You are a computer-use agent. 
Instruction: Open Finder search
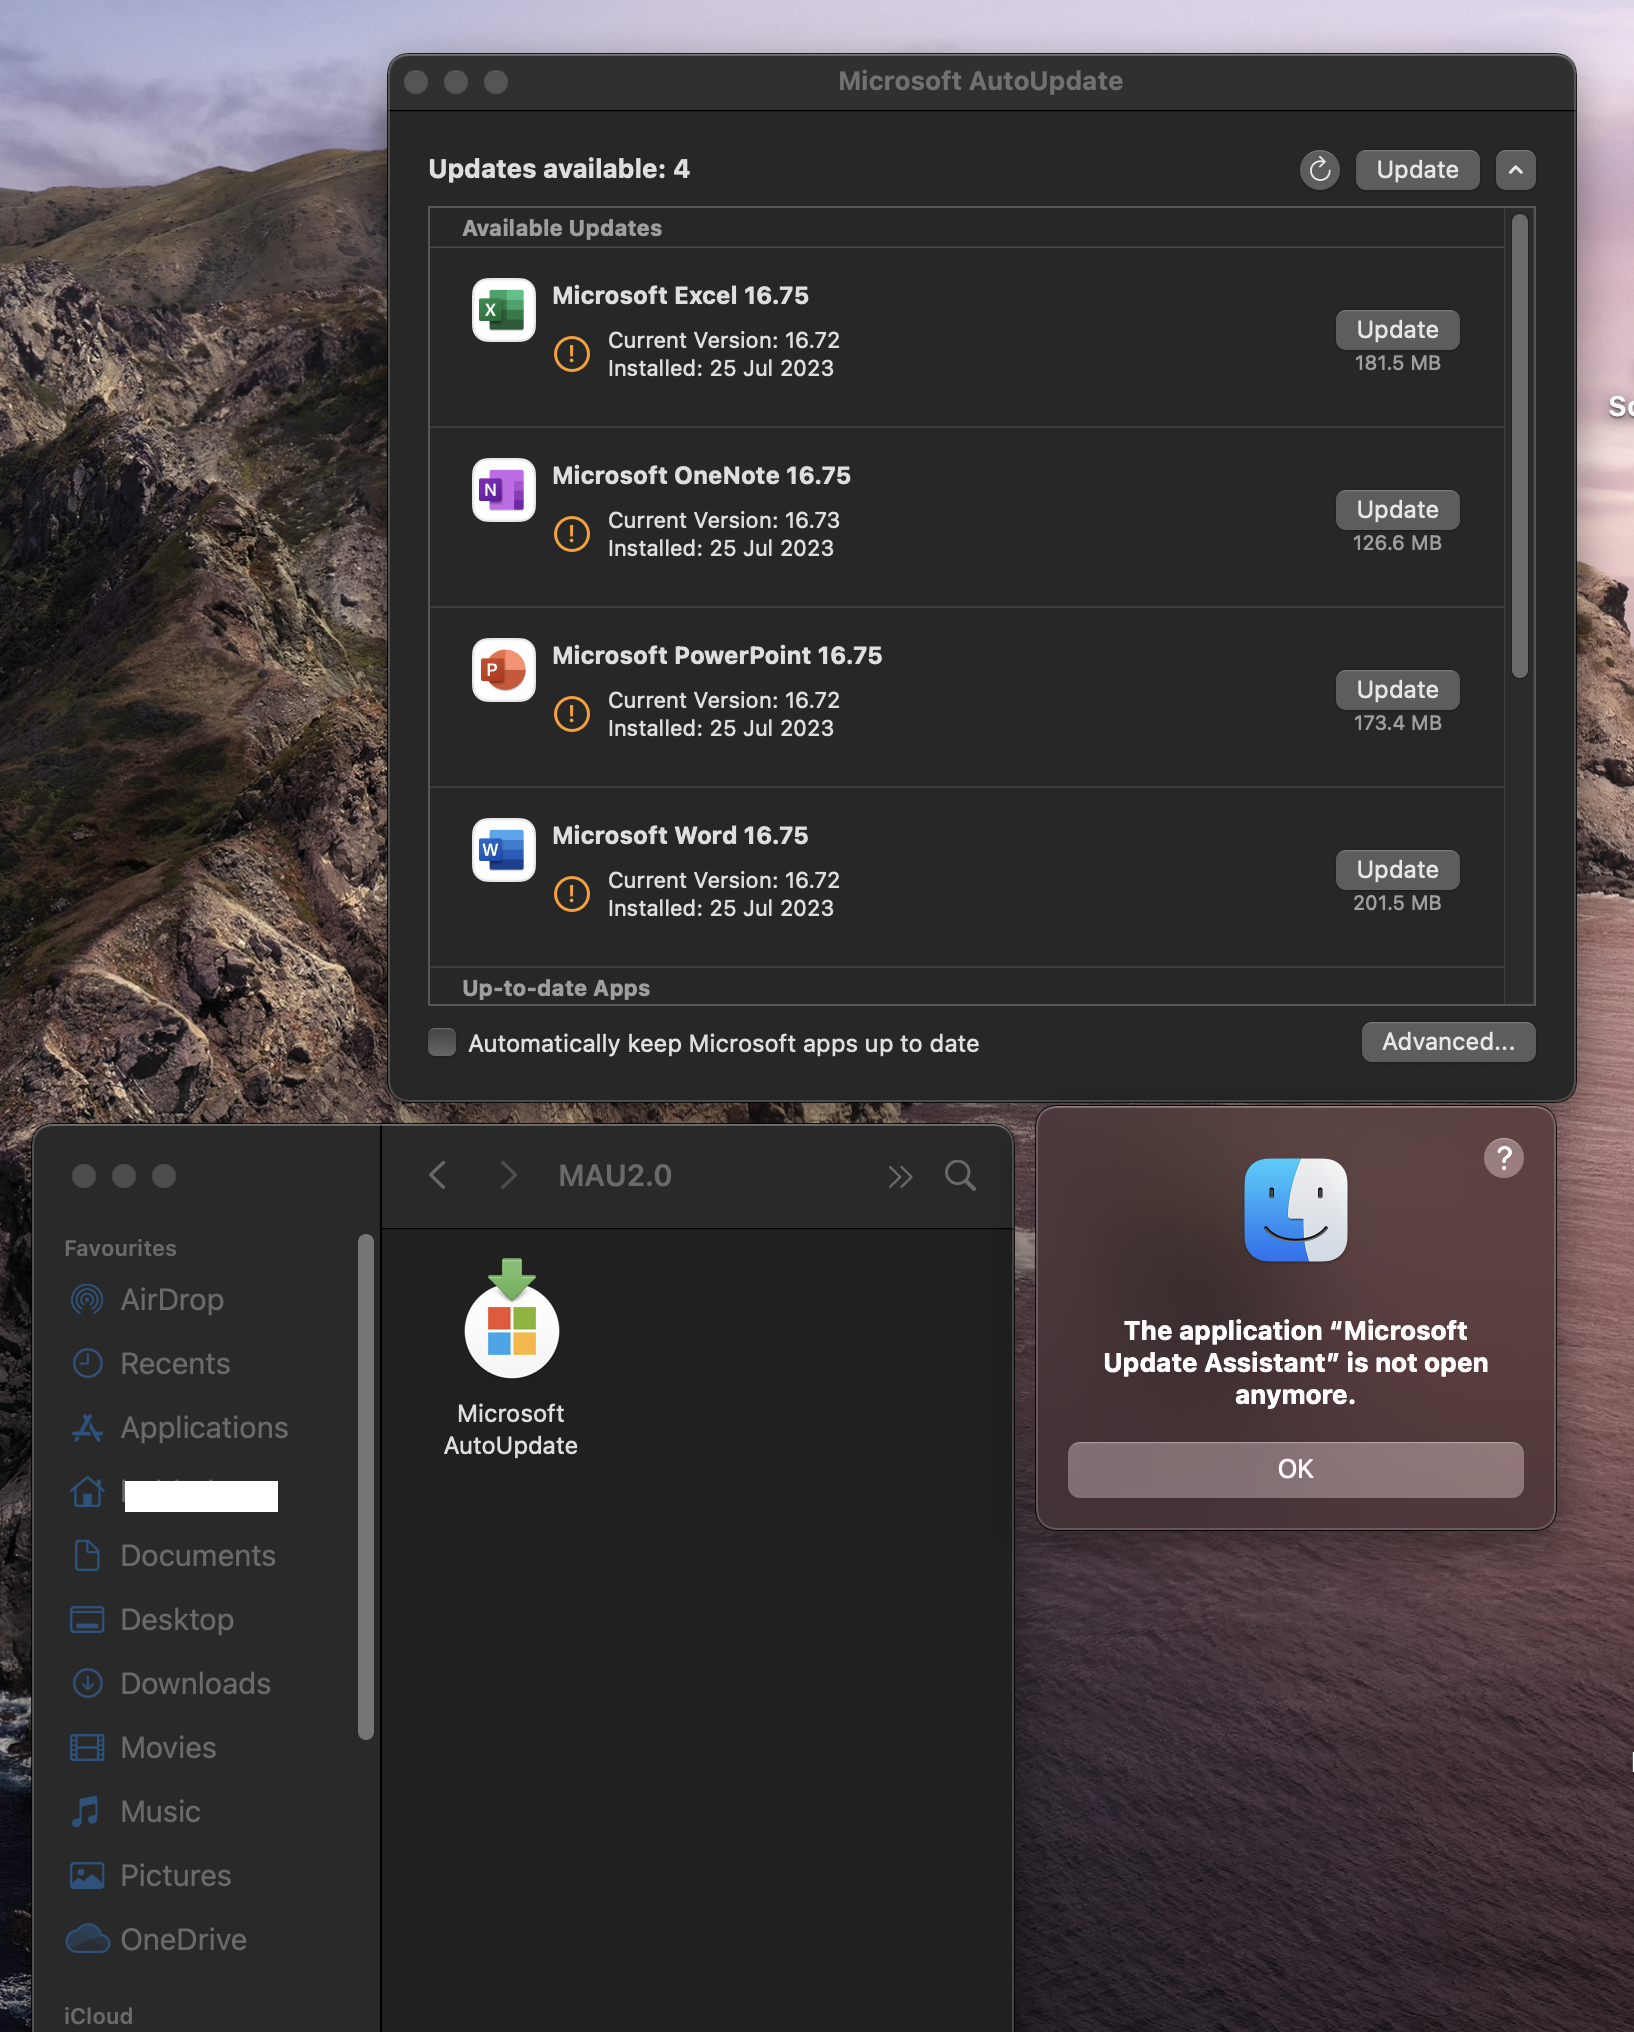tap(960, 1175)
